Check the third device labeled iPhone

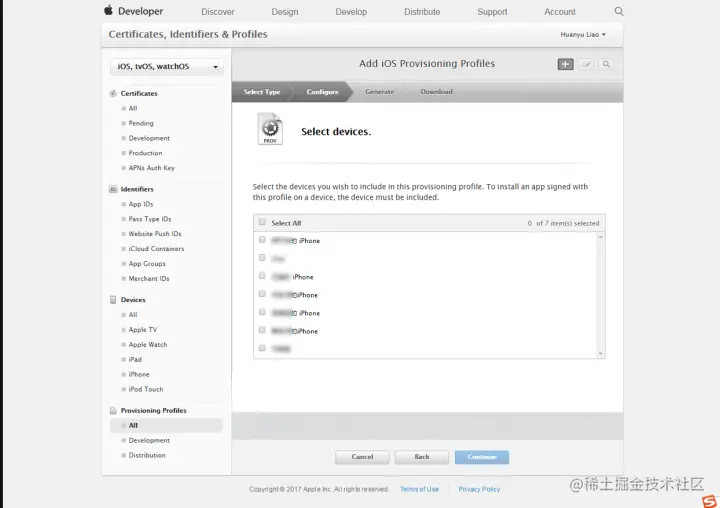[x=262, y=276]
